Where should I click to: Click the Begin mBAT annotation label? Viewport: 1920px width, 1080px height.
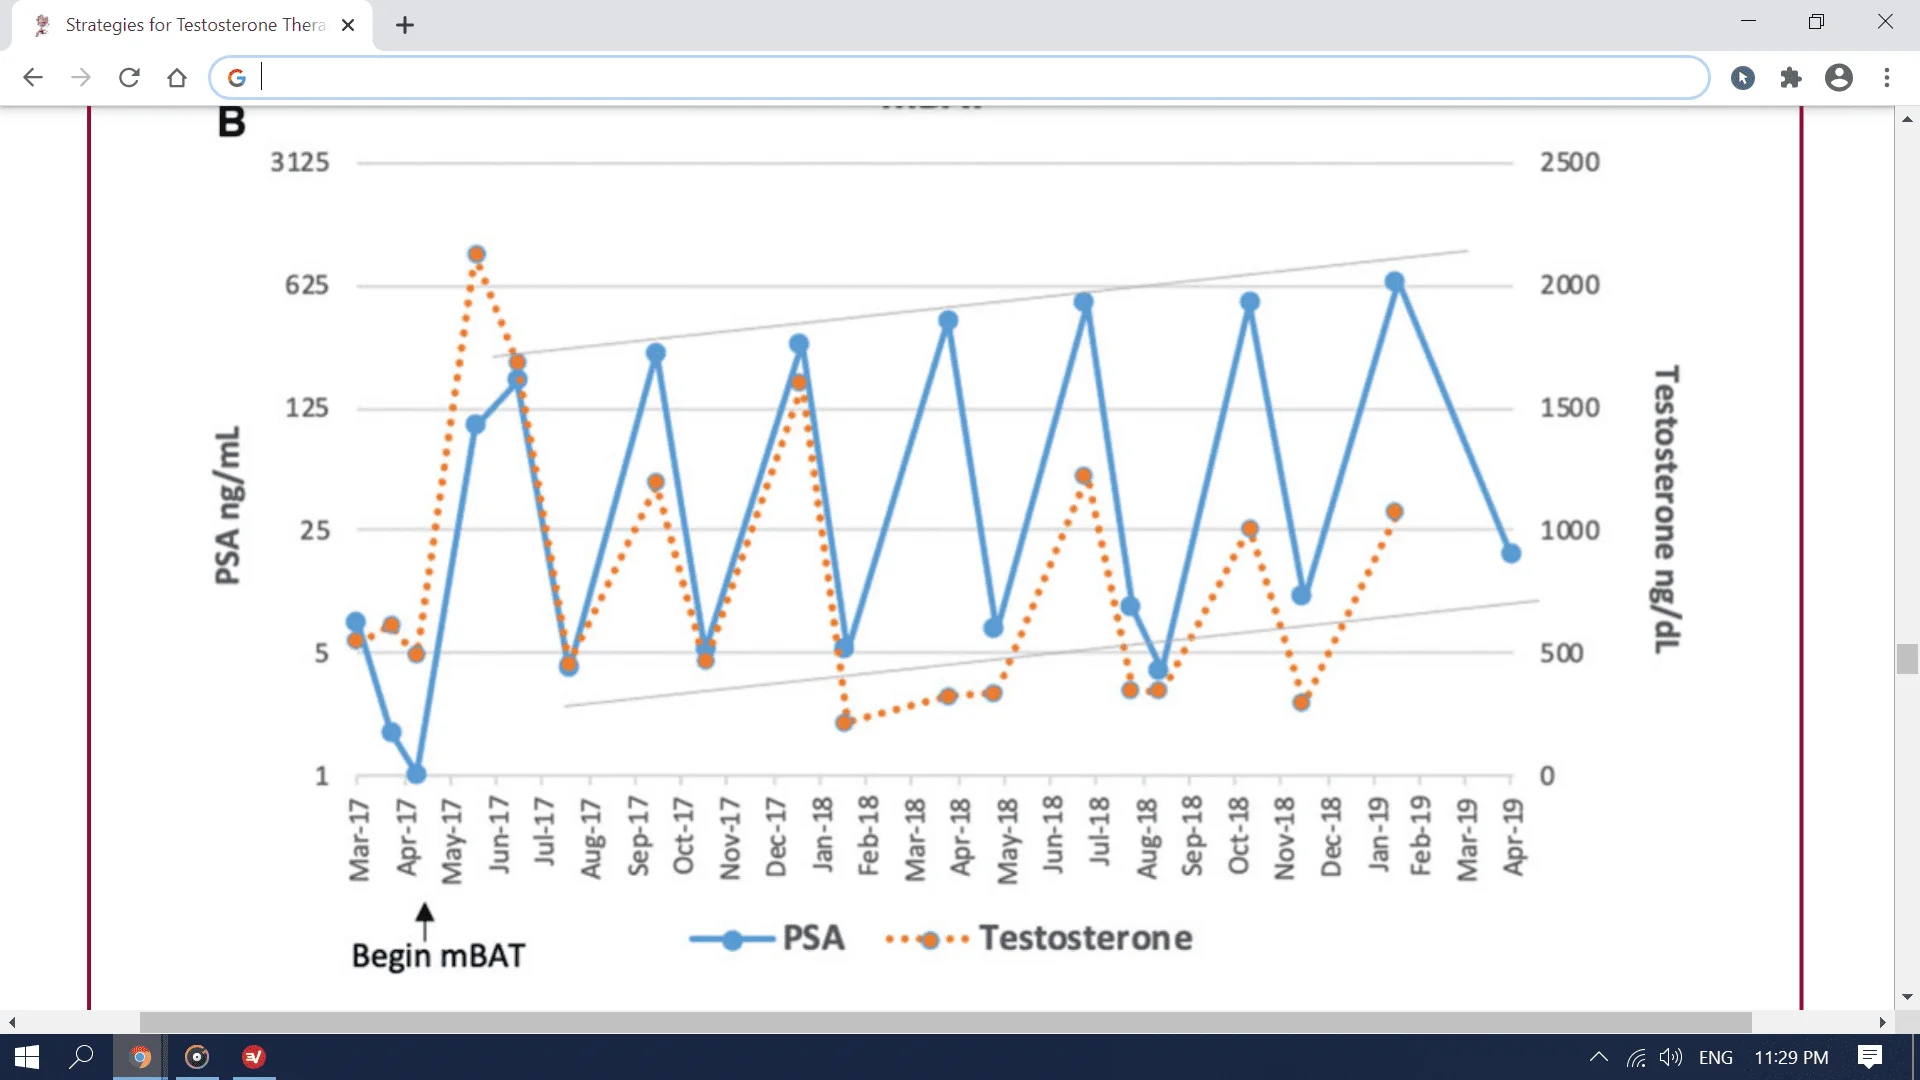438,955
